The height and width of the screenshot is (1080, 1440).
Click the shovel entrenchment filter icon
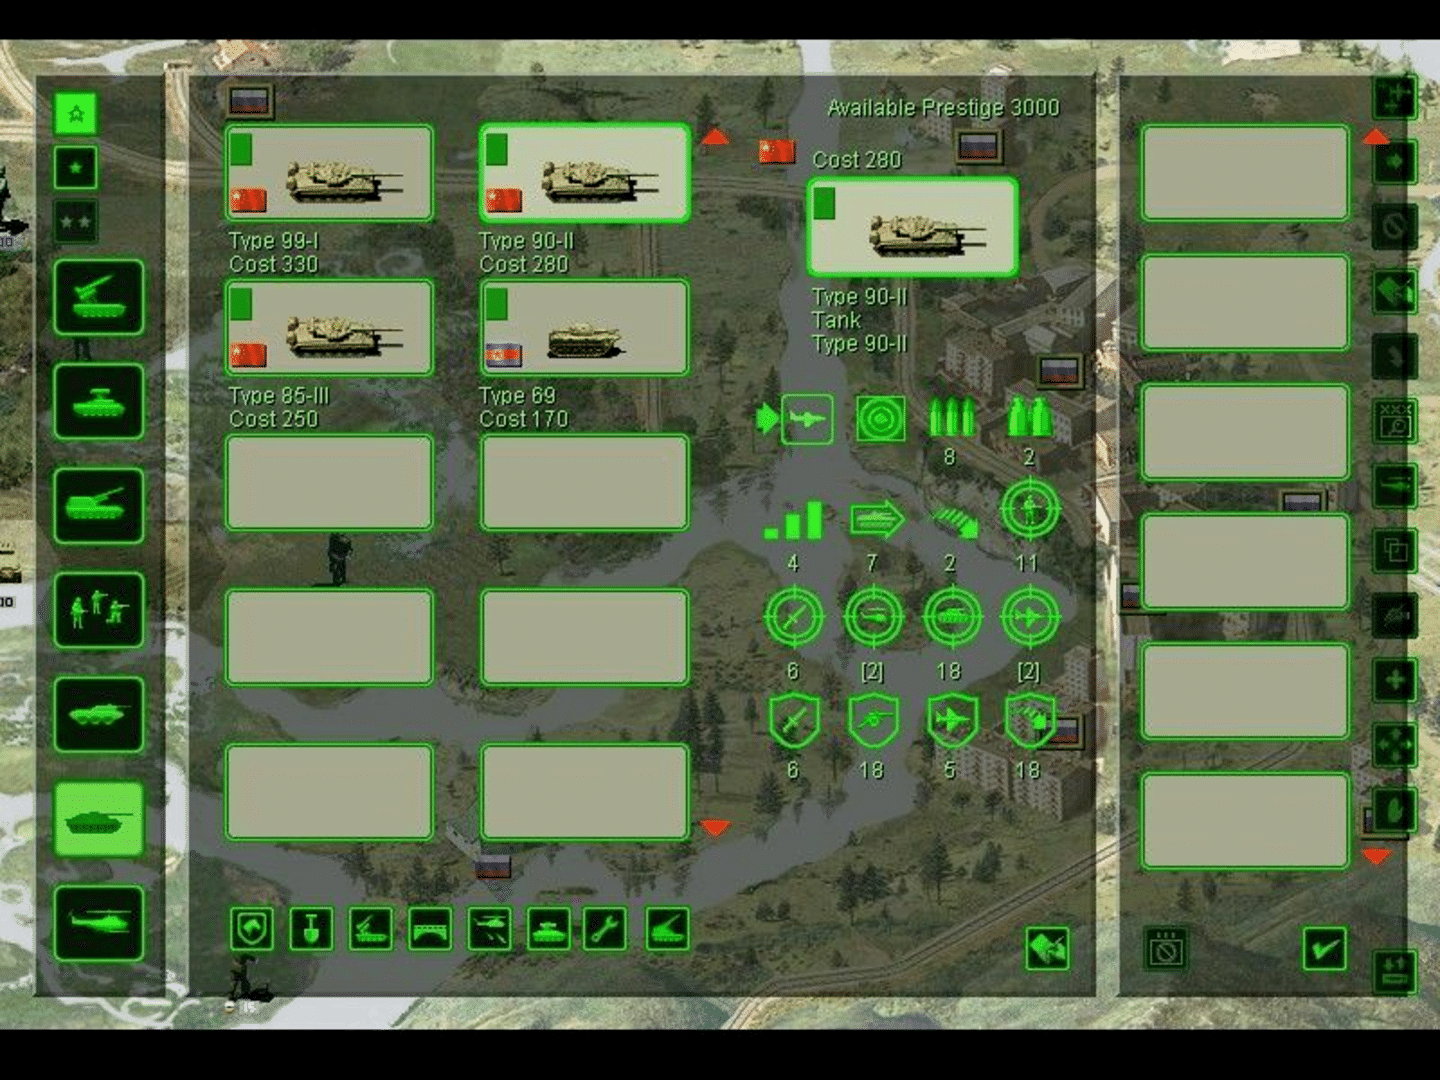click(311, 929)
